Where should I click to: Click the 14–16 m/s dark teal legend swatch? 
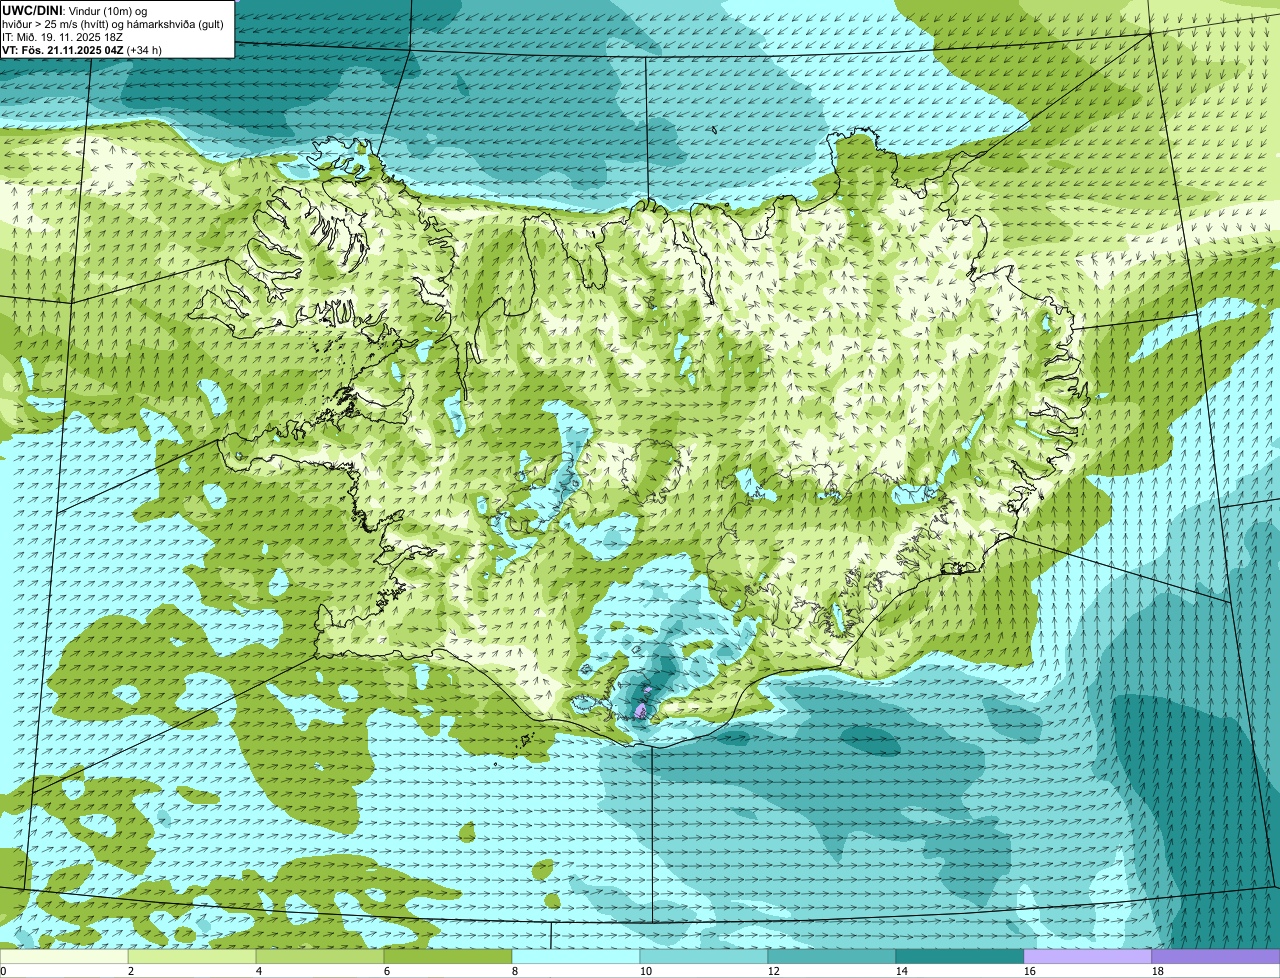tap(960, 957)
